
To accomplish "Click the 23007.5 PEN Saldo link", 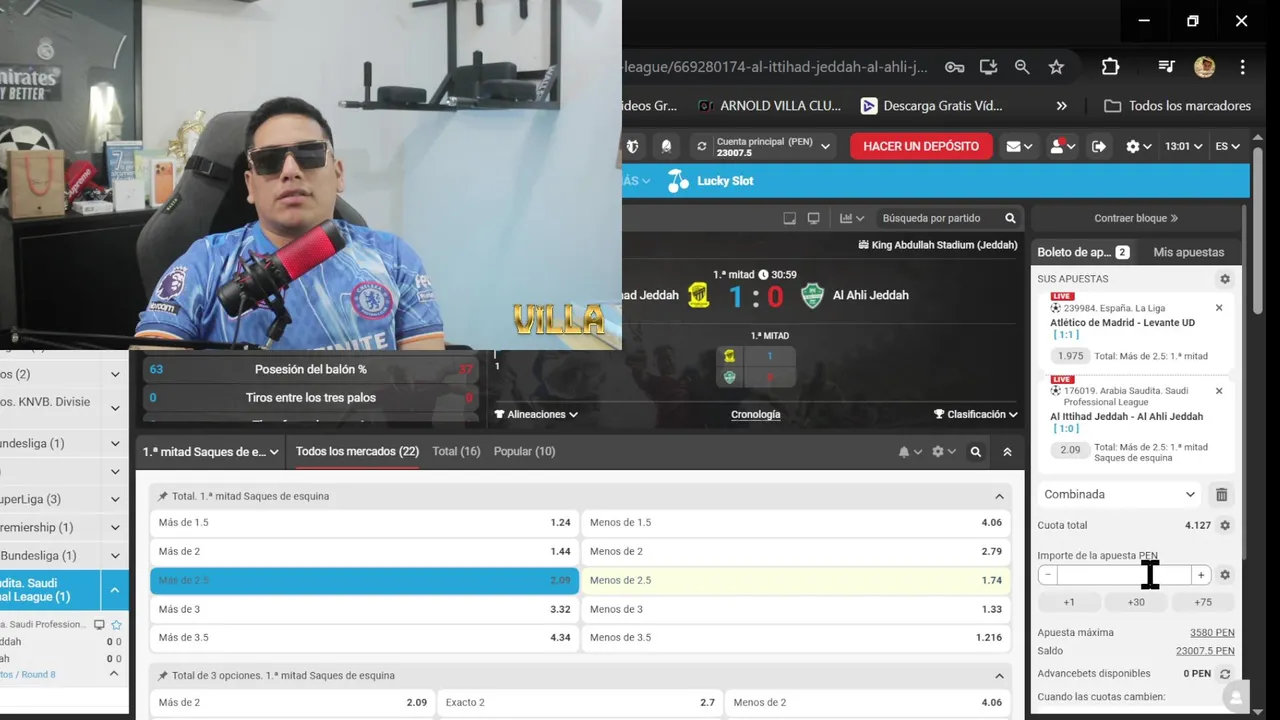I will coord(1205,651).
